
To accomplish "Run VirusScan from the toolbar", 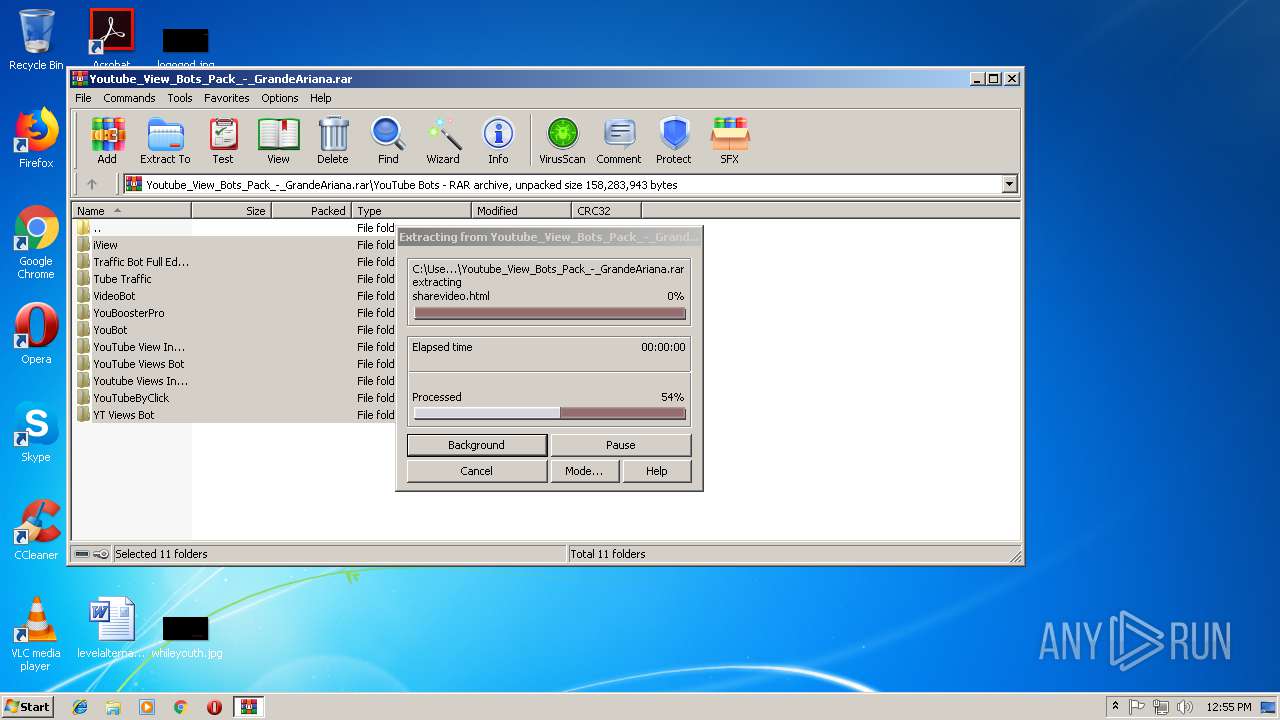I will (x=562, y=141).
